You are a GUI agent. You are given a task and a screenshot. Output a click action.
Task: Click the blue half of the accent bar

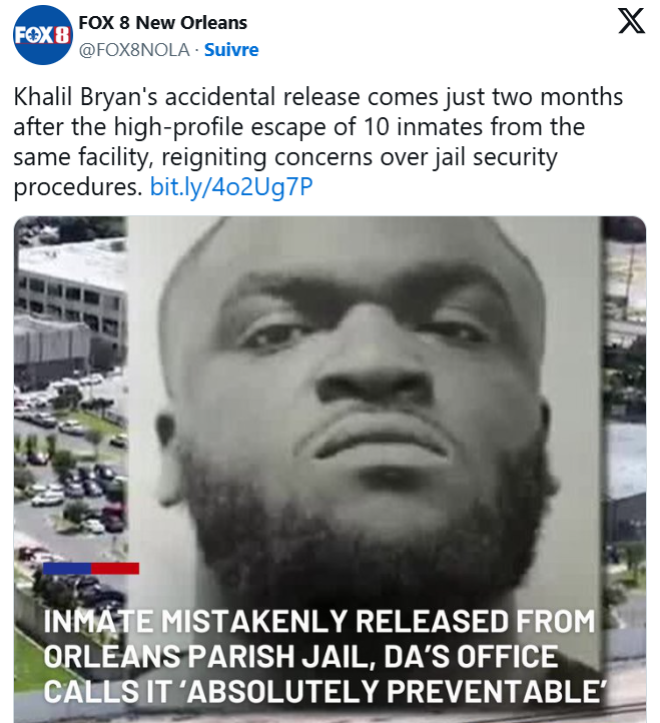click(x=67, y=568)
